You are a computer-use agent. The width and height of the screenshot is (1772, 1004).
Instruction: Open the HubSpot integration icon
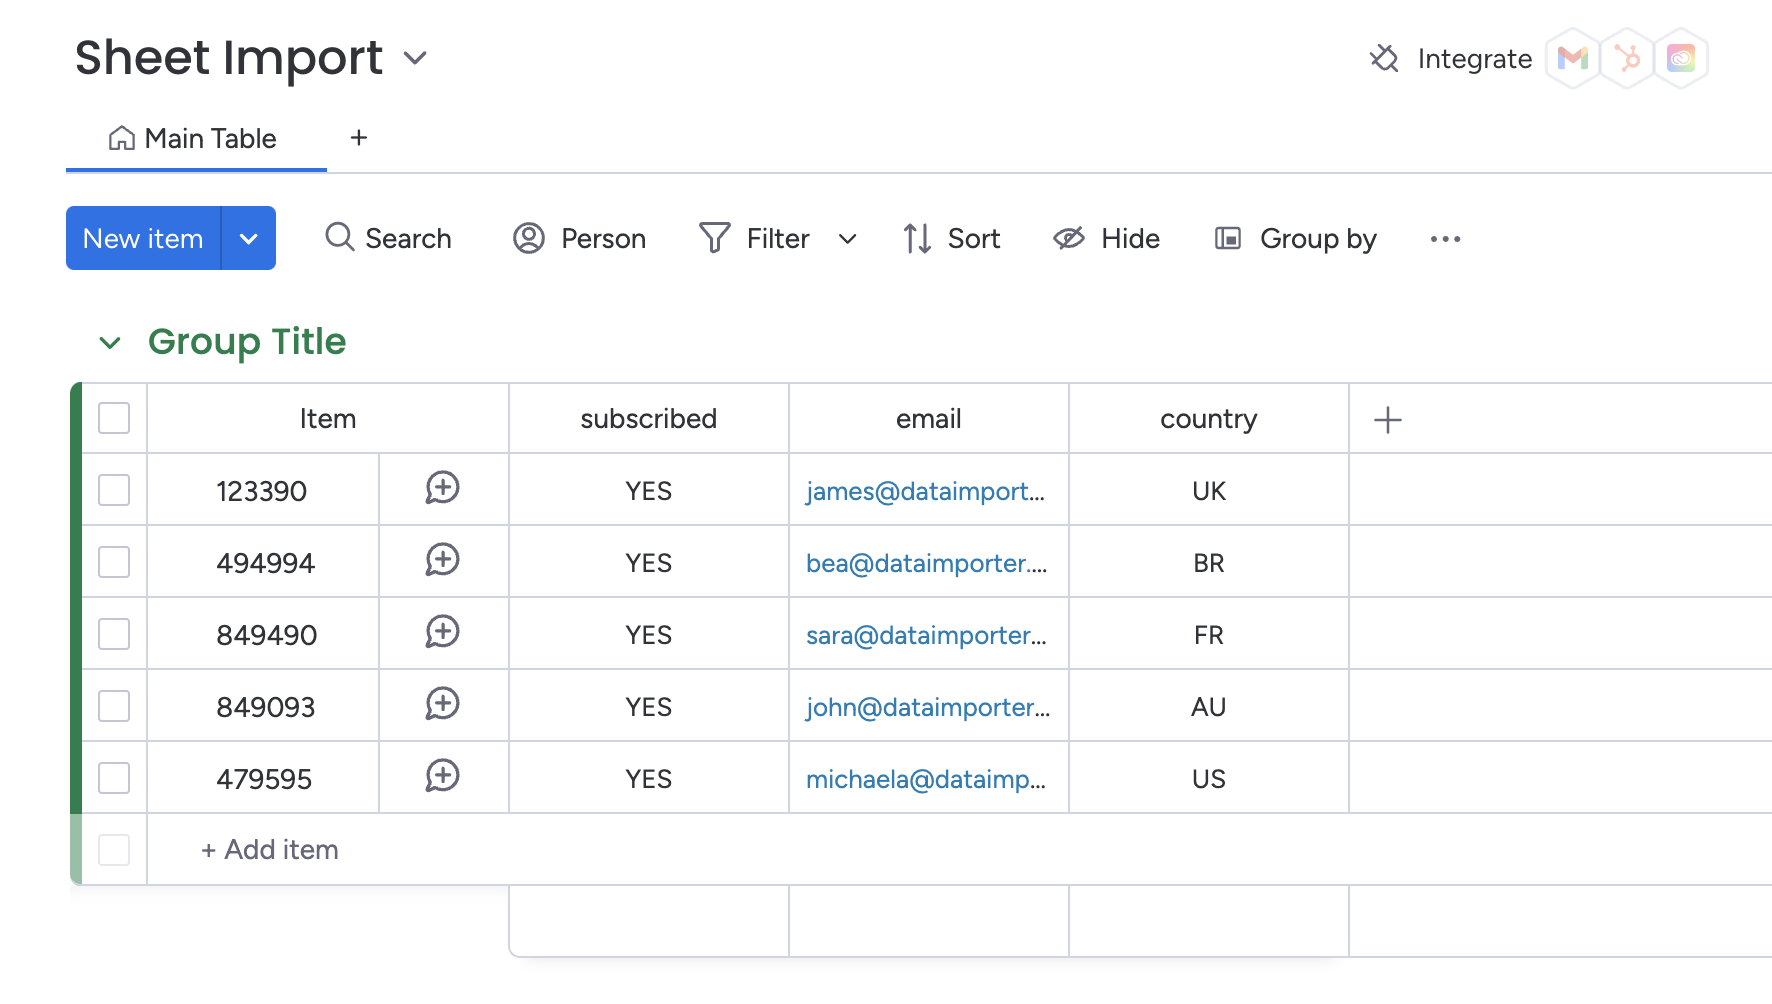[1627, 59]
